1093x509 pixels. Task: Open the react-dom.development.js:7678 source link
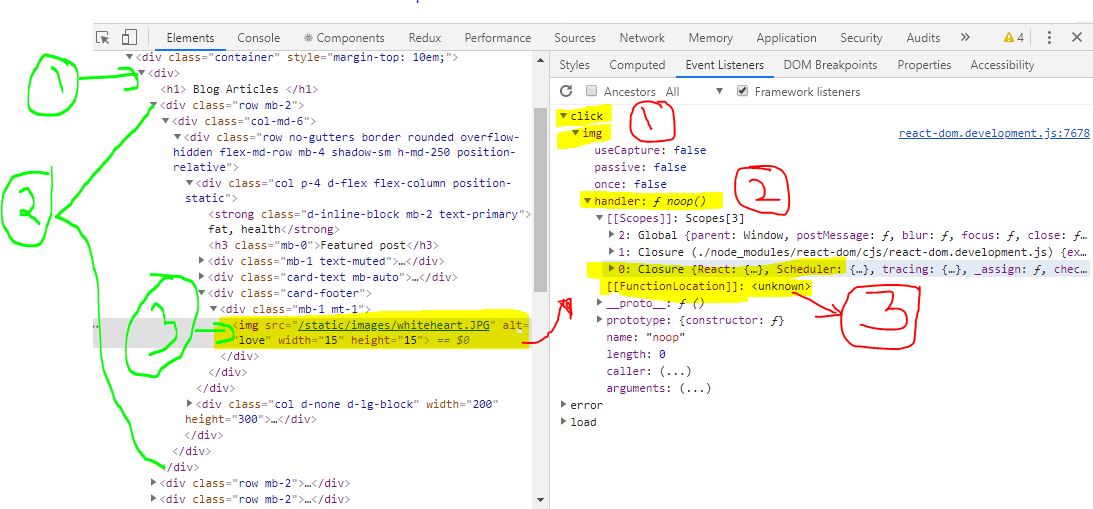coord(993,133)
